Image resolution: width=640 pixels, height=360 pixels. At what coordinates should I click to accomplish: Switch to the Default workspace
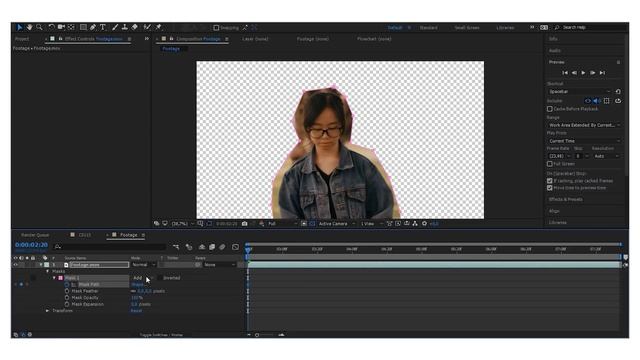click(395, 28)
